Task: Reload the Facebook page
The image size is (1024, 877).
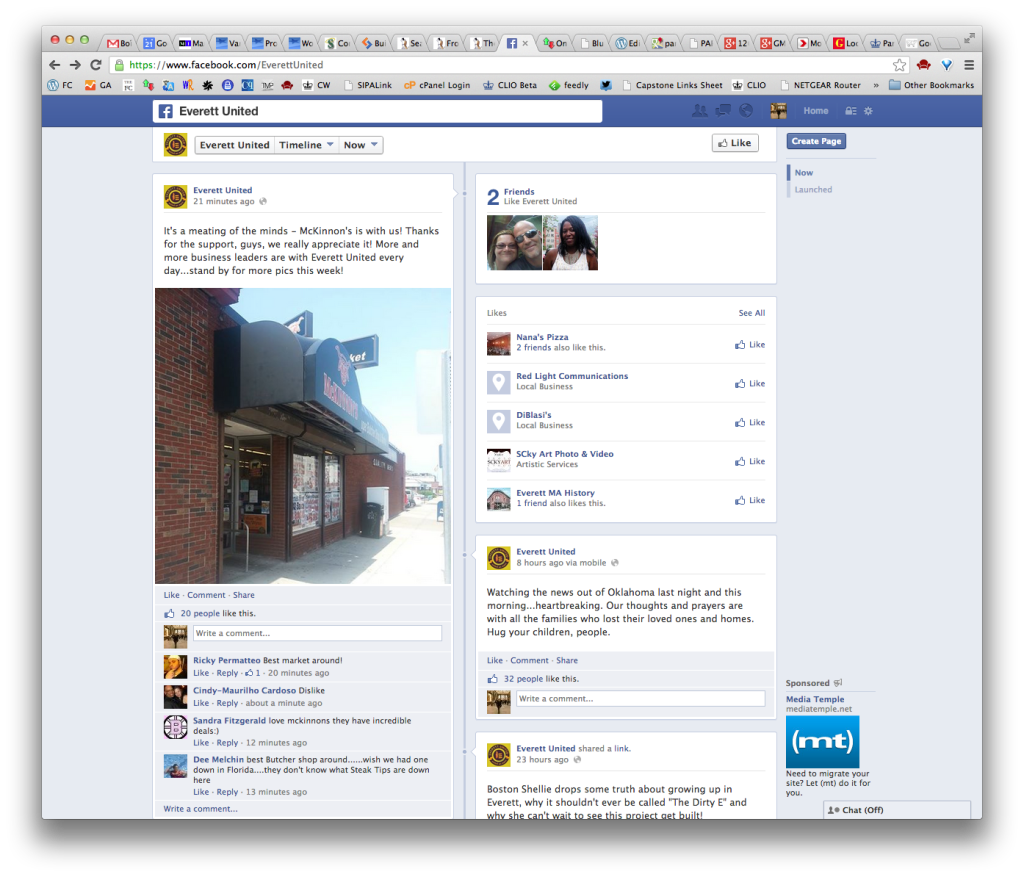Action: (x=96, y=65)
